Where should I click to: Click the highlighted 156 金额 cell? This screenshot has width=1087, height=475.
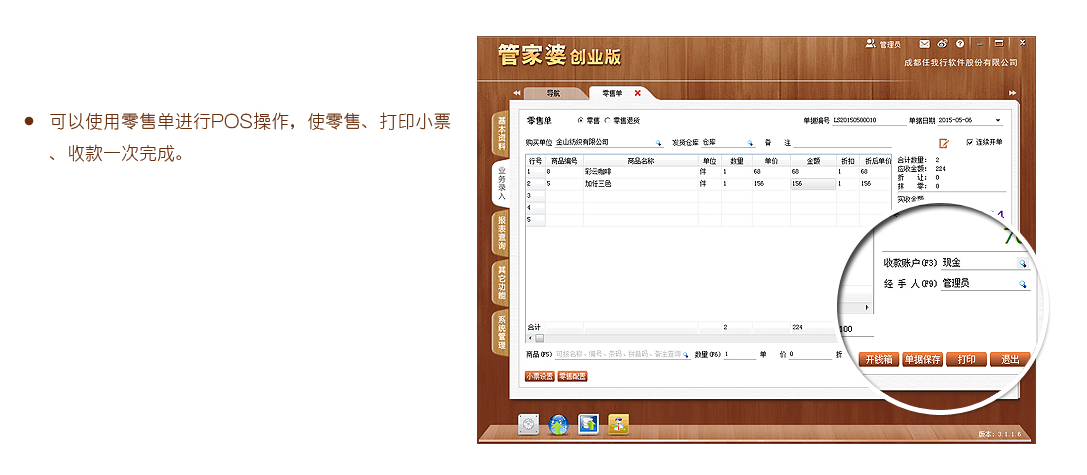click(812, 184)
